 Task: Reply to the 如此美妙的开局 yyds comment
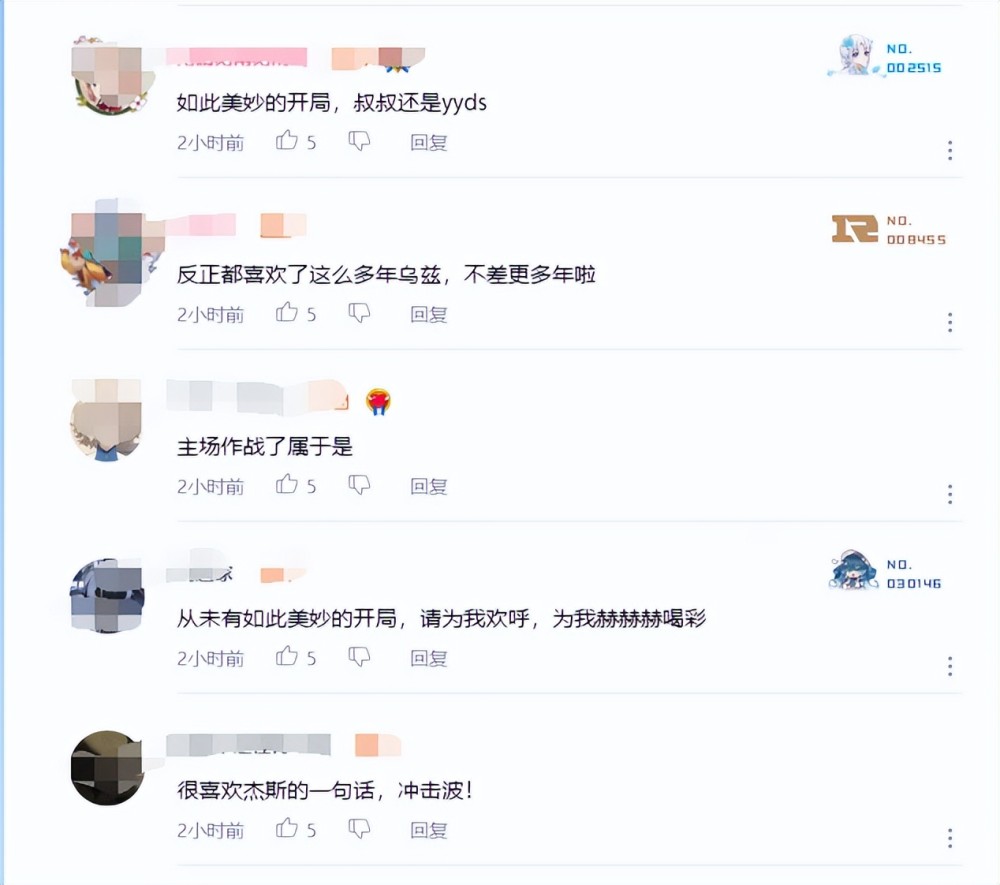pyautogui.click(x=429, y=142)
